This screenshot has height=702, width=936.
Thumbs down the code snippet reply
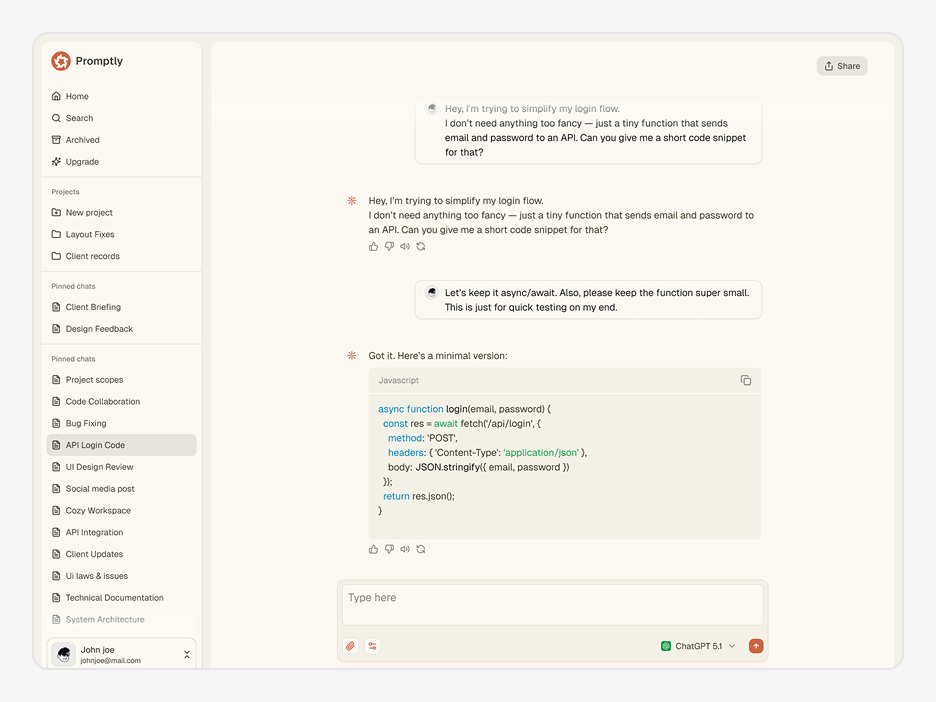[x=389, y=549]
